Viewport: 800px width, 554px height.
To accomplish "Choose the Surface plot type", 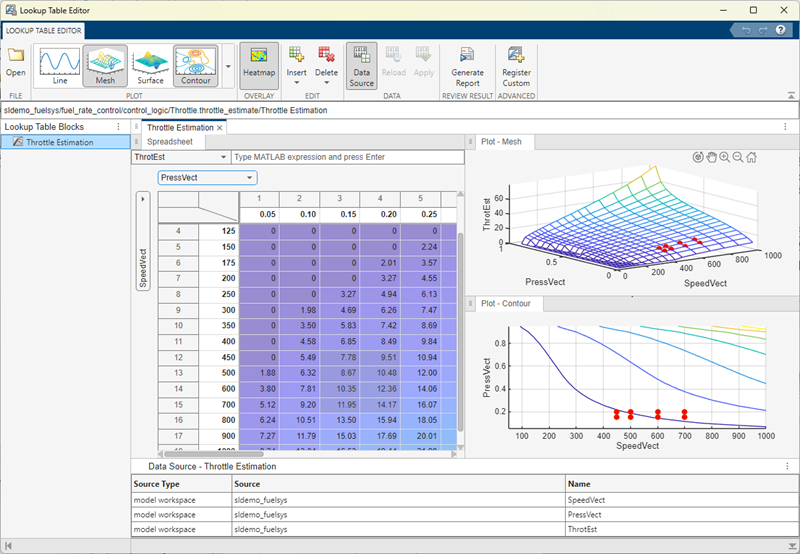I will click(x=149, y=65).
